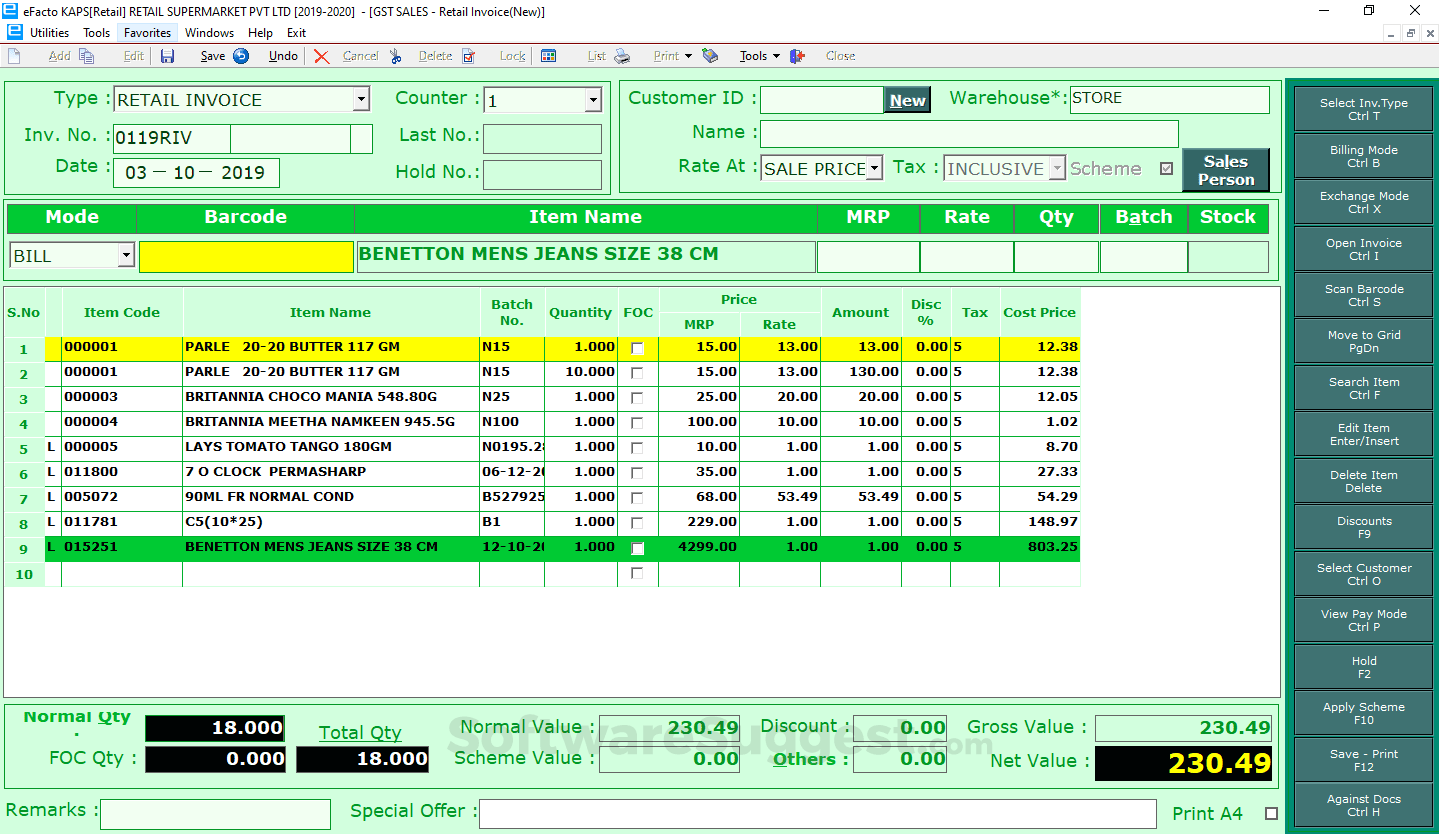Click the red X Cancel icon
The height and width of the screenshot is (834, 1439).
pyautogui.click(x=321, y=56)
